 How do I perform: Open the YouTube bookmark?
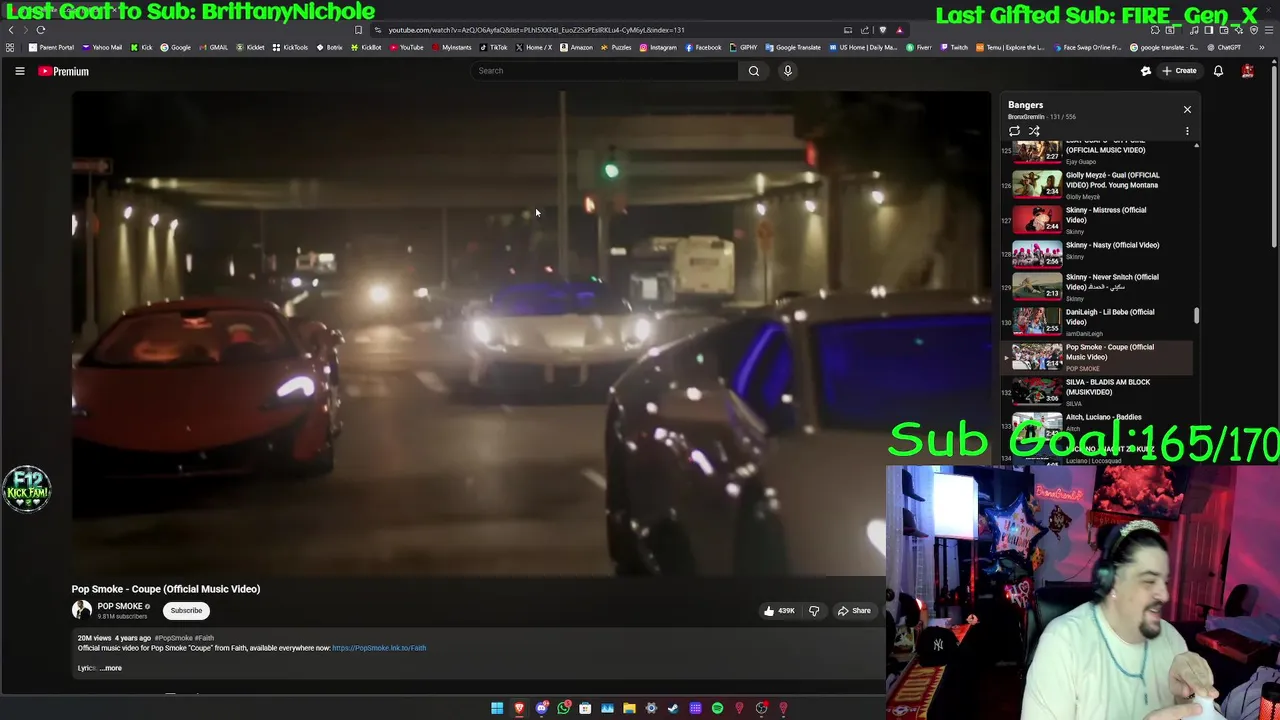pyautogui.click(x=406, y=47)
